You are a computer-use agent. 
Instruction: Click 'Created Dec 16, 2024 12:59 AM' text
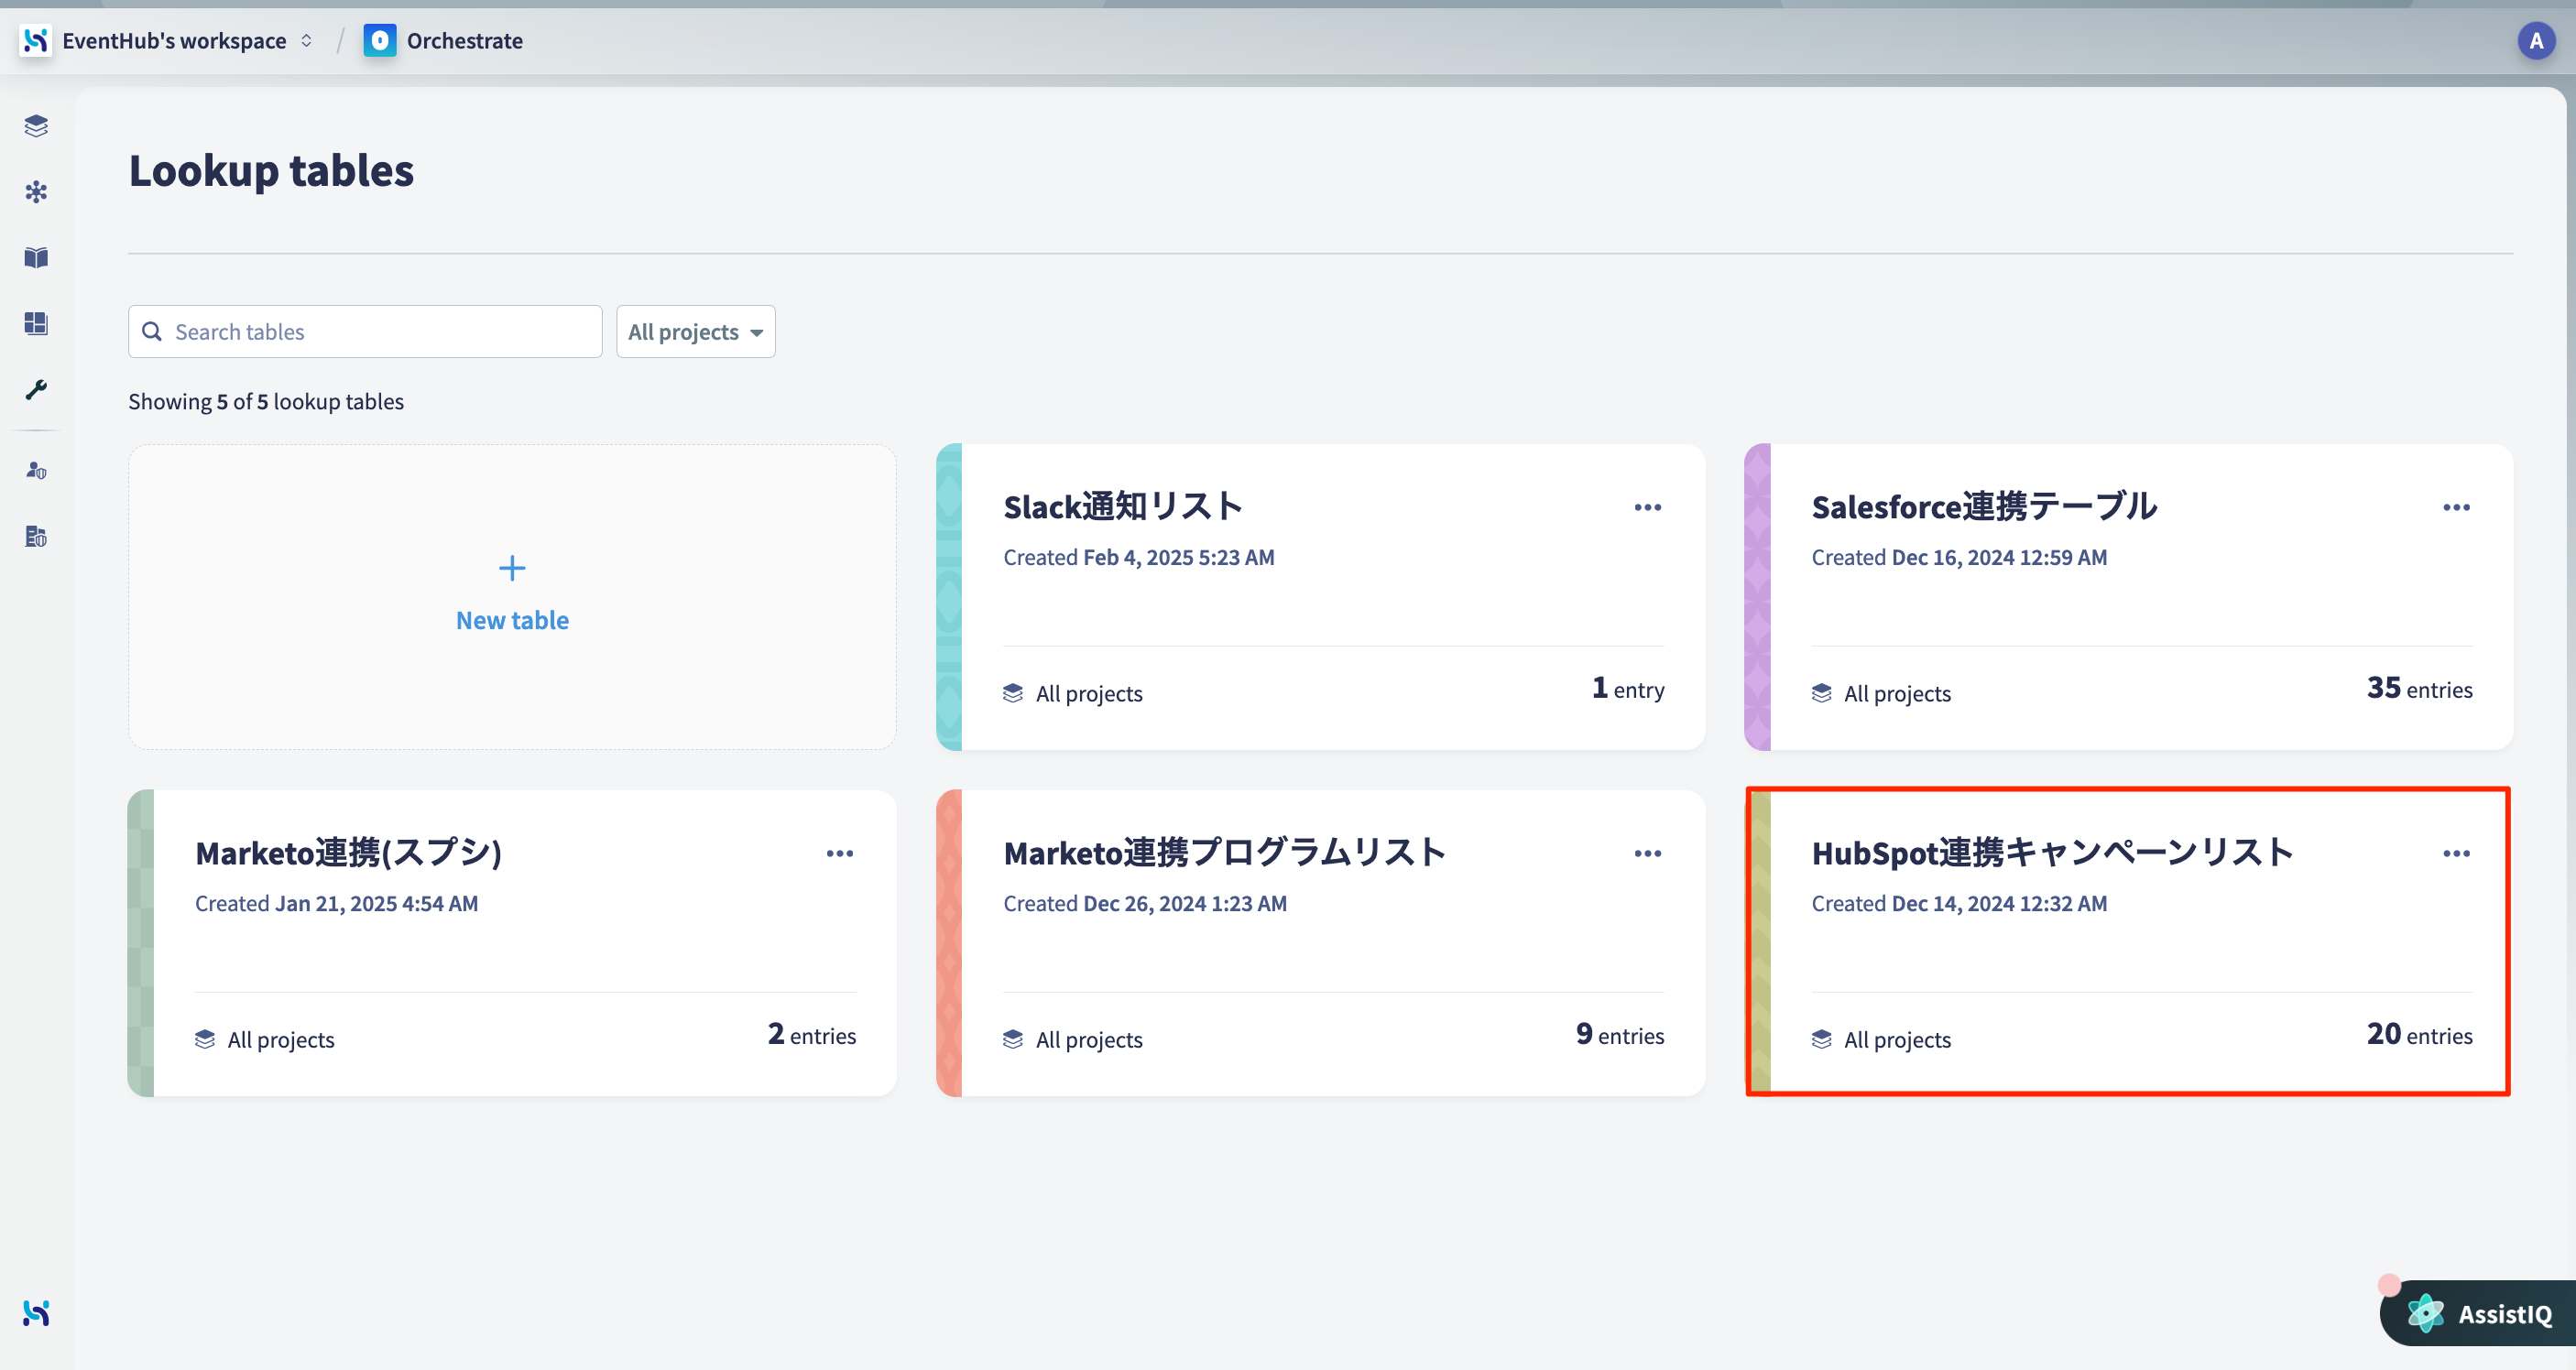1959,557
